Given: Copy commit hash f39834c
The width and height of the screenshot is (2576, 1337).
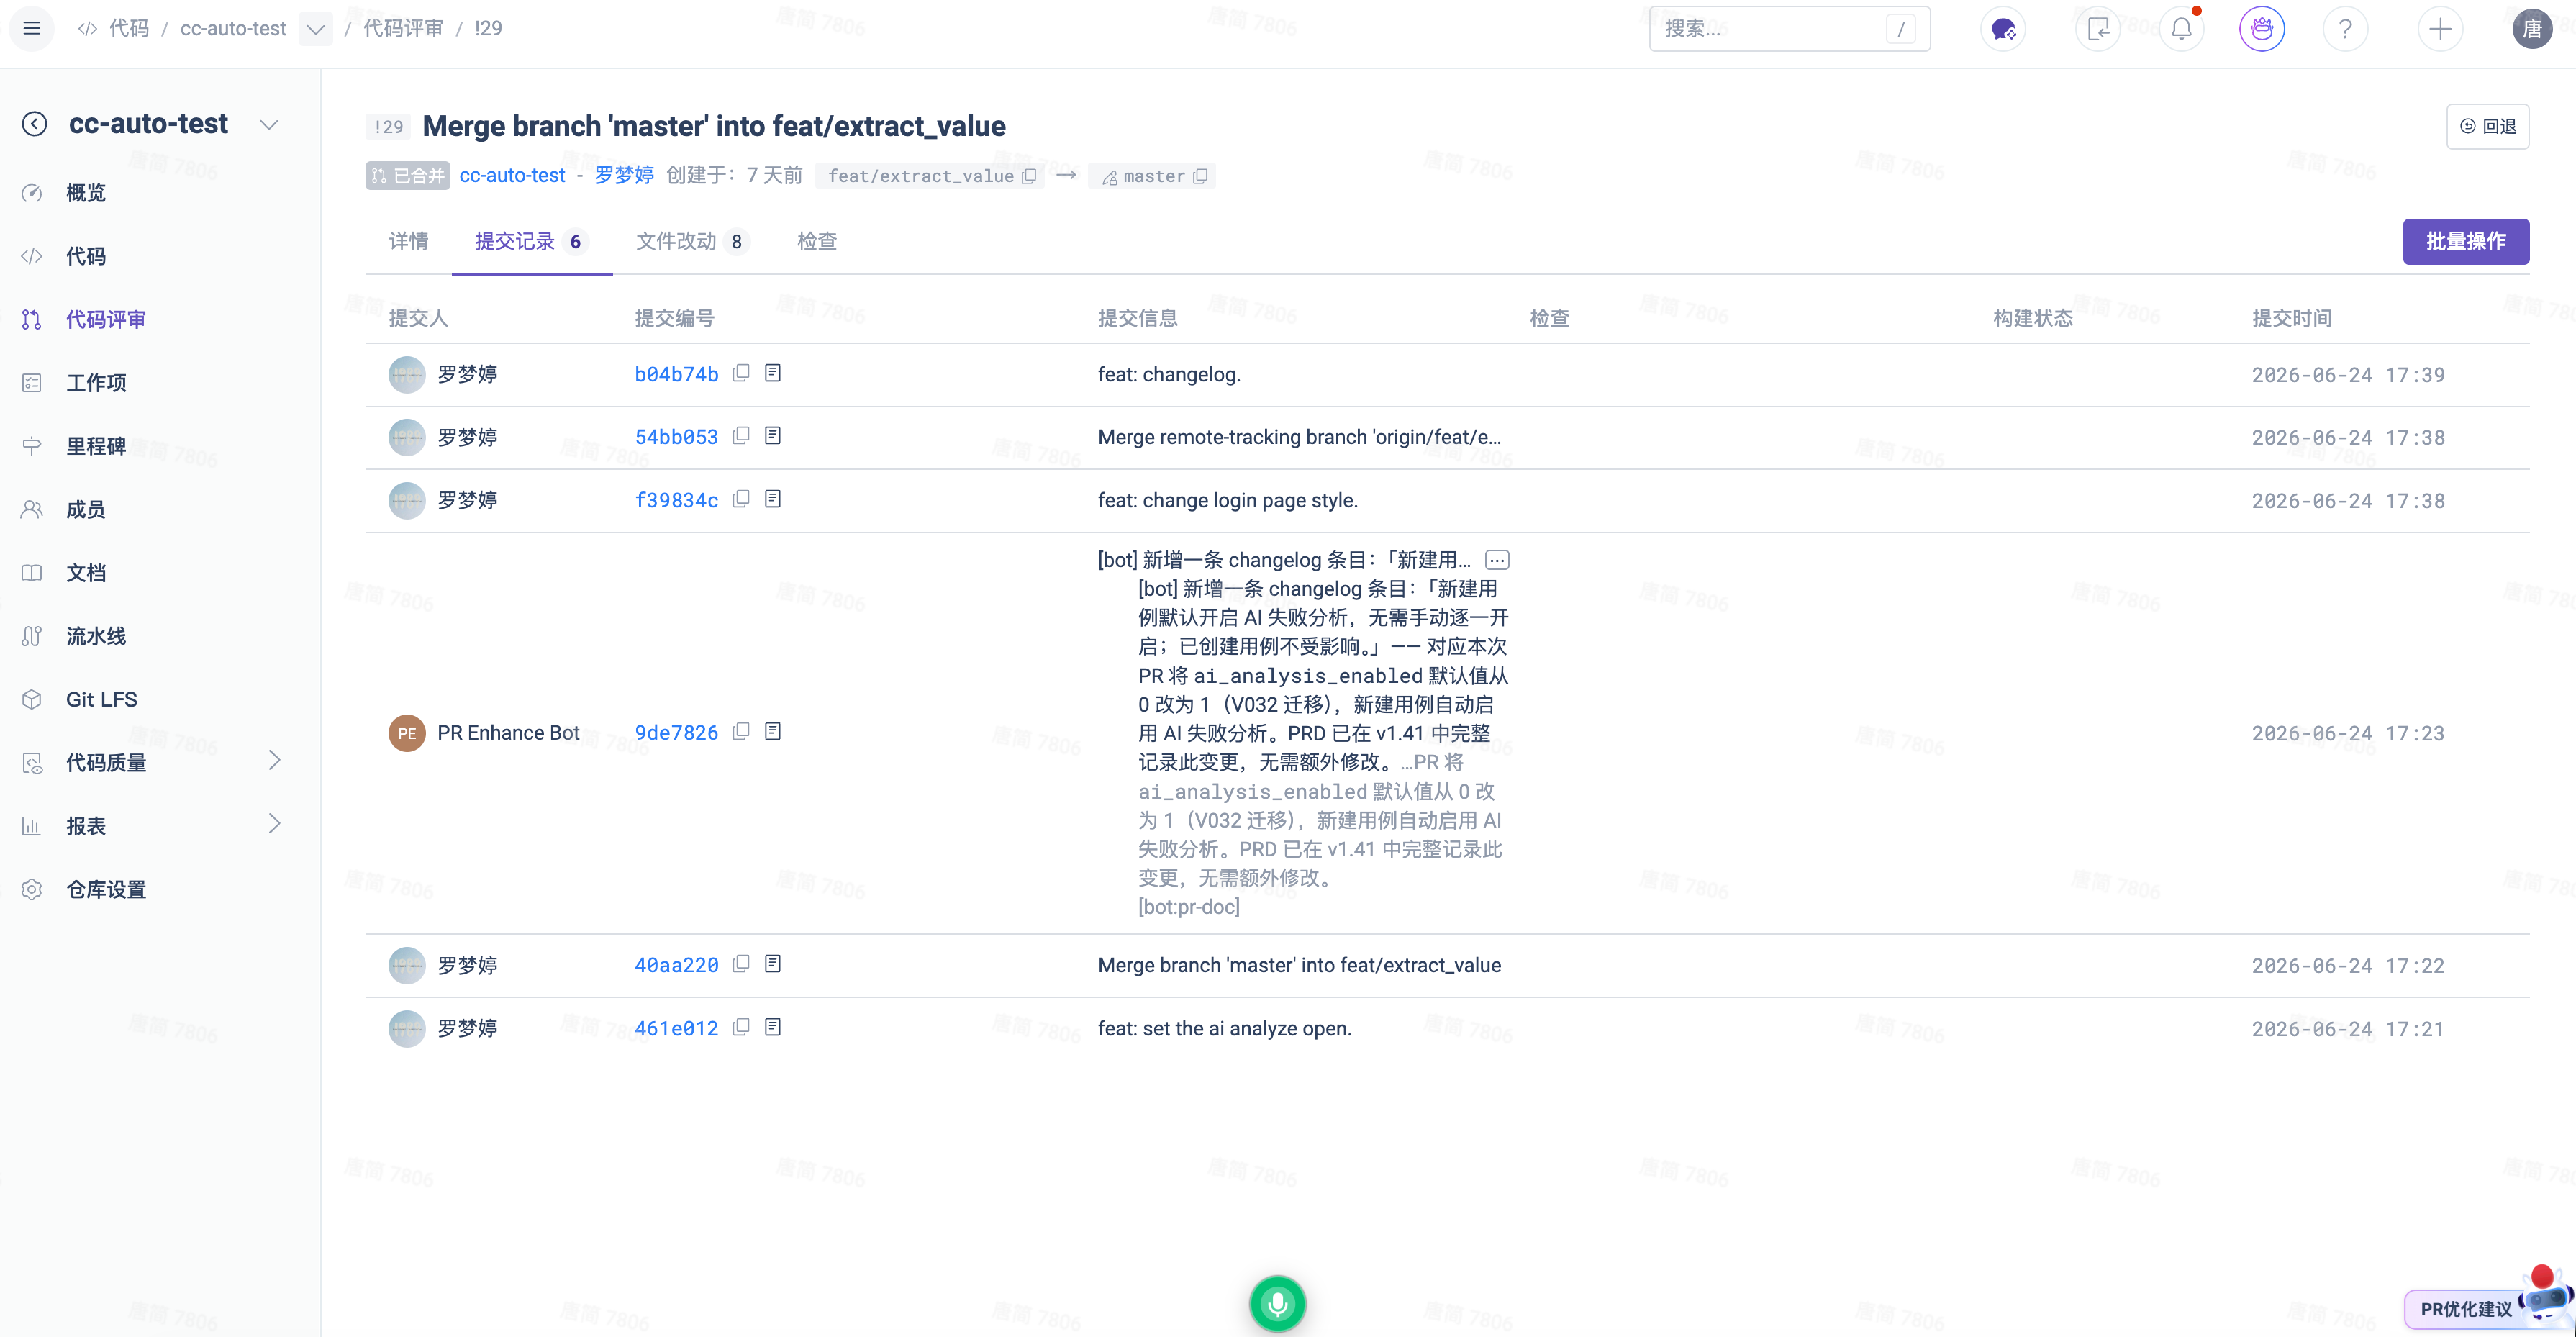Looking at the screenshot, I should [x=741, y=499].
